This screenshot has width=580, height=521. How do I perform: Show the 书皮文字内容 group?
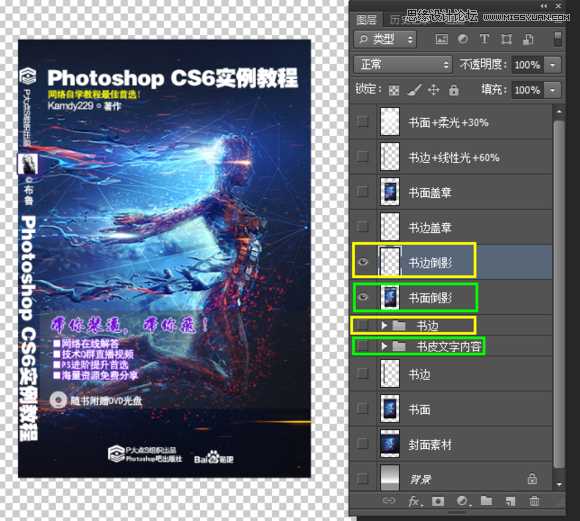pyautogui.click(x=363, y=346)
